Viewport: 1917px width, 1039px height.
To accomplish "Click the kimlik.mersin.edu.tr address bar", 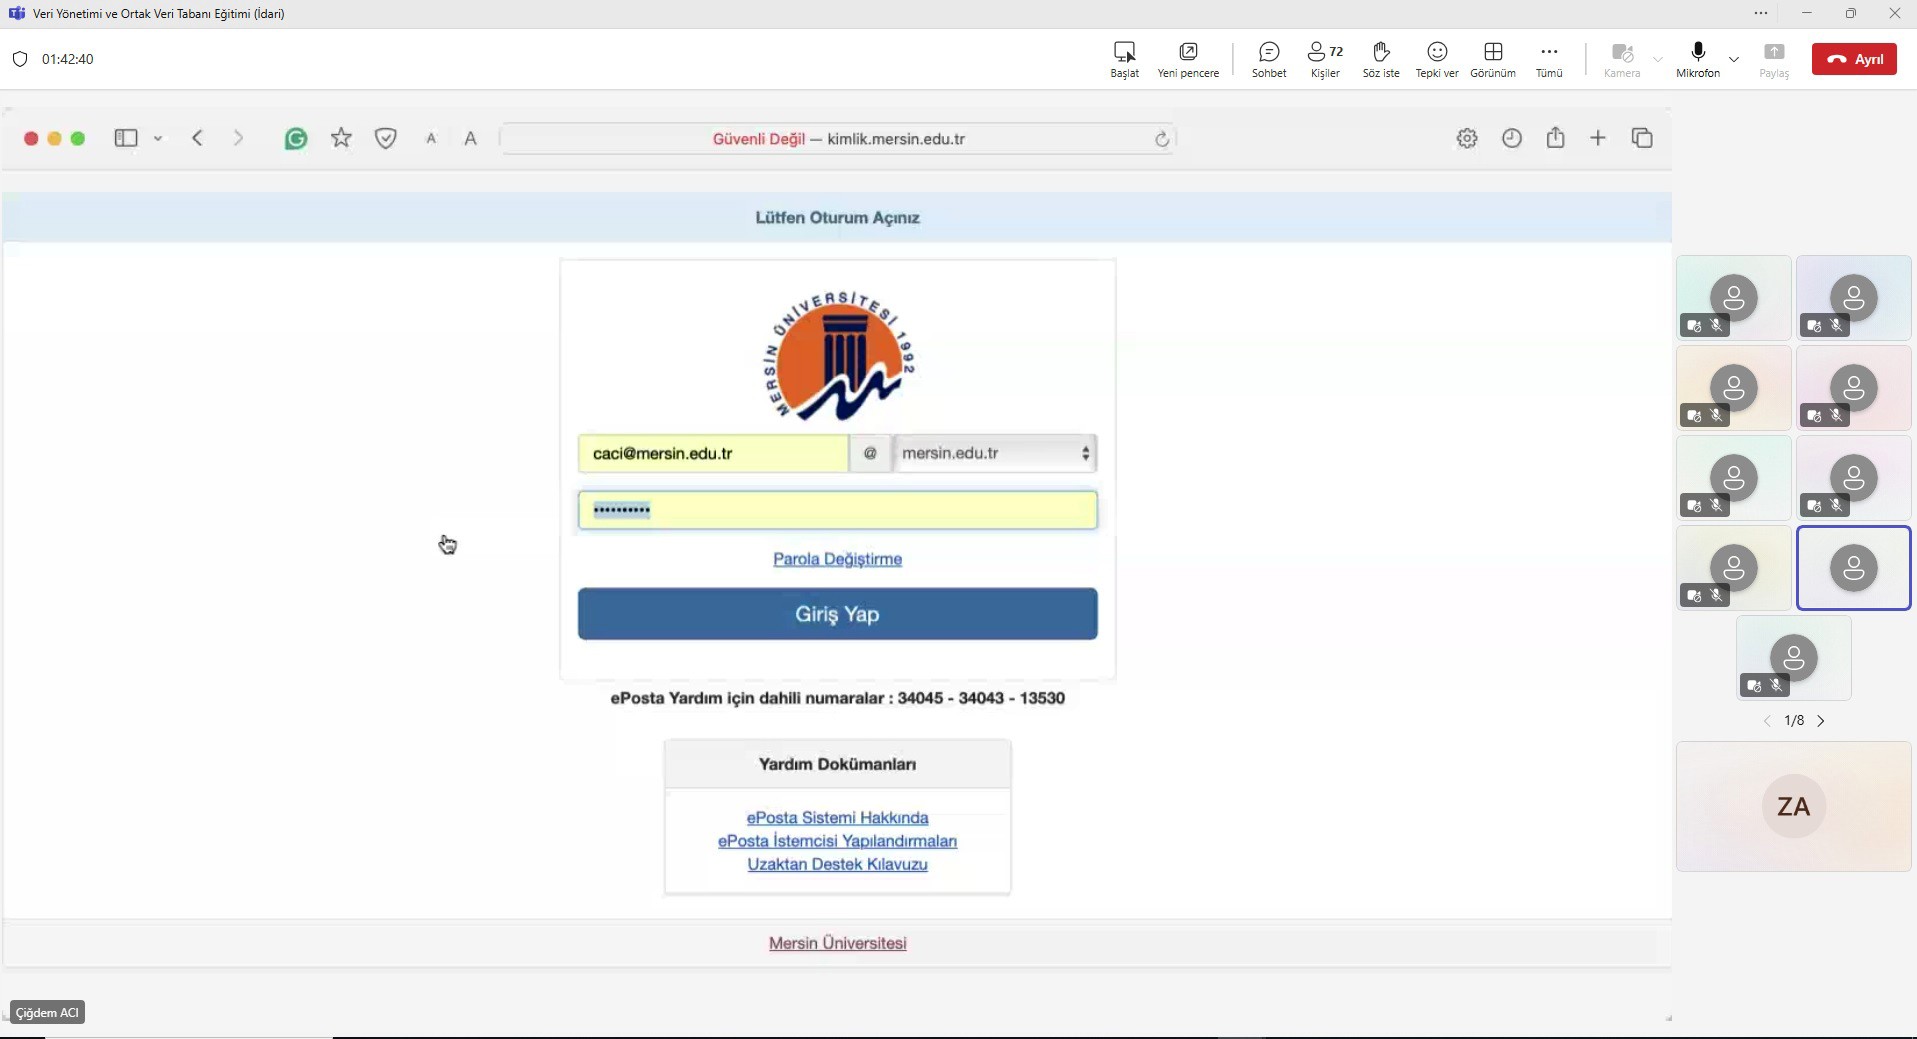I will pos(837,139).
